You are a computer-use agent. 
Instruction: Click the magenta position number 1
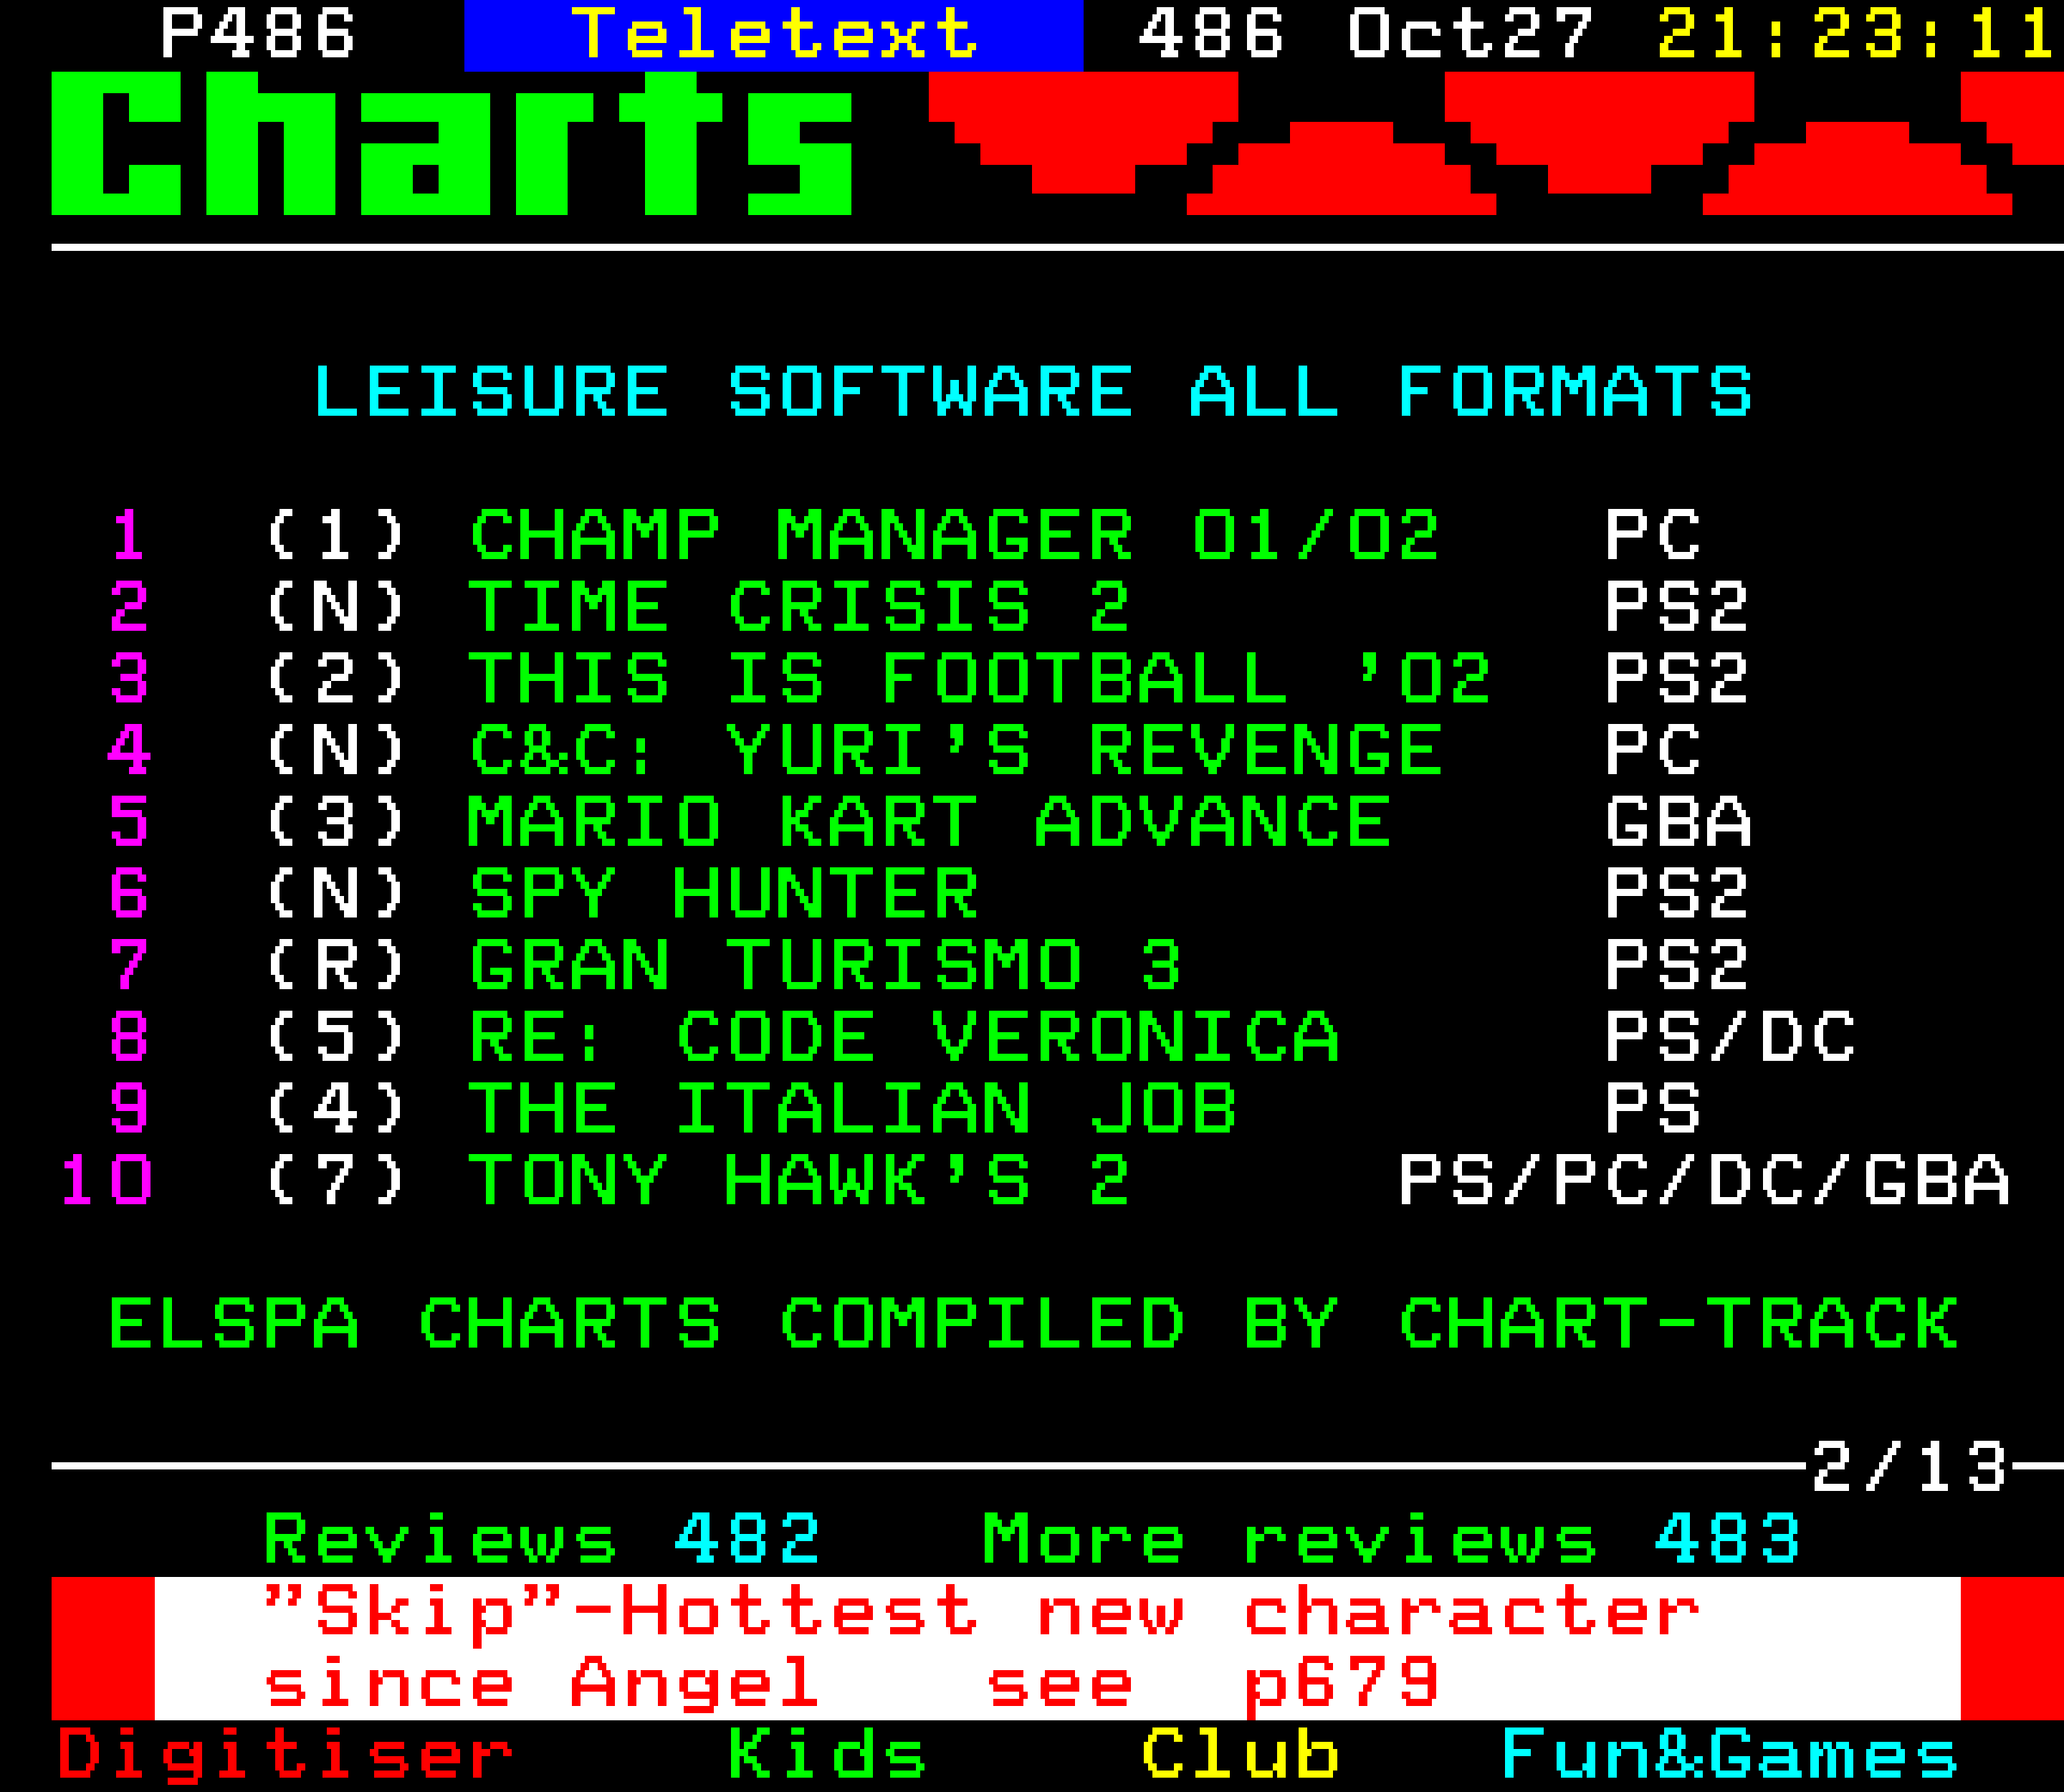coord(129,535)
